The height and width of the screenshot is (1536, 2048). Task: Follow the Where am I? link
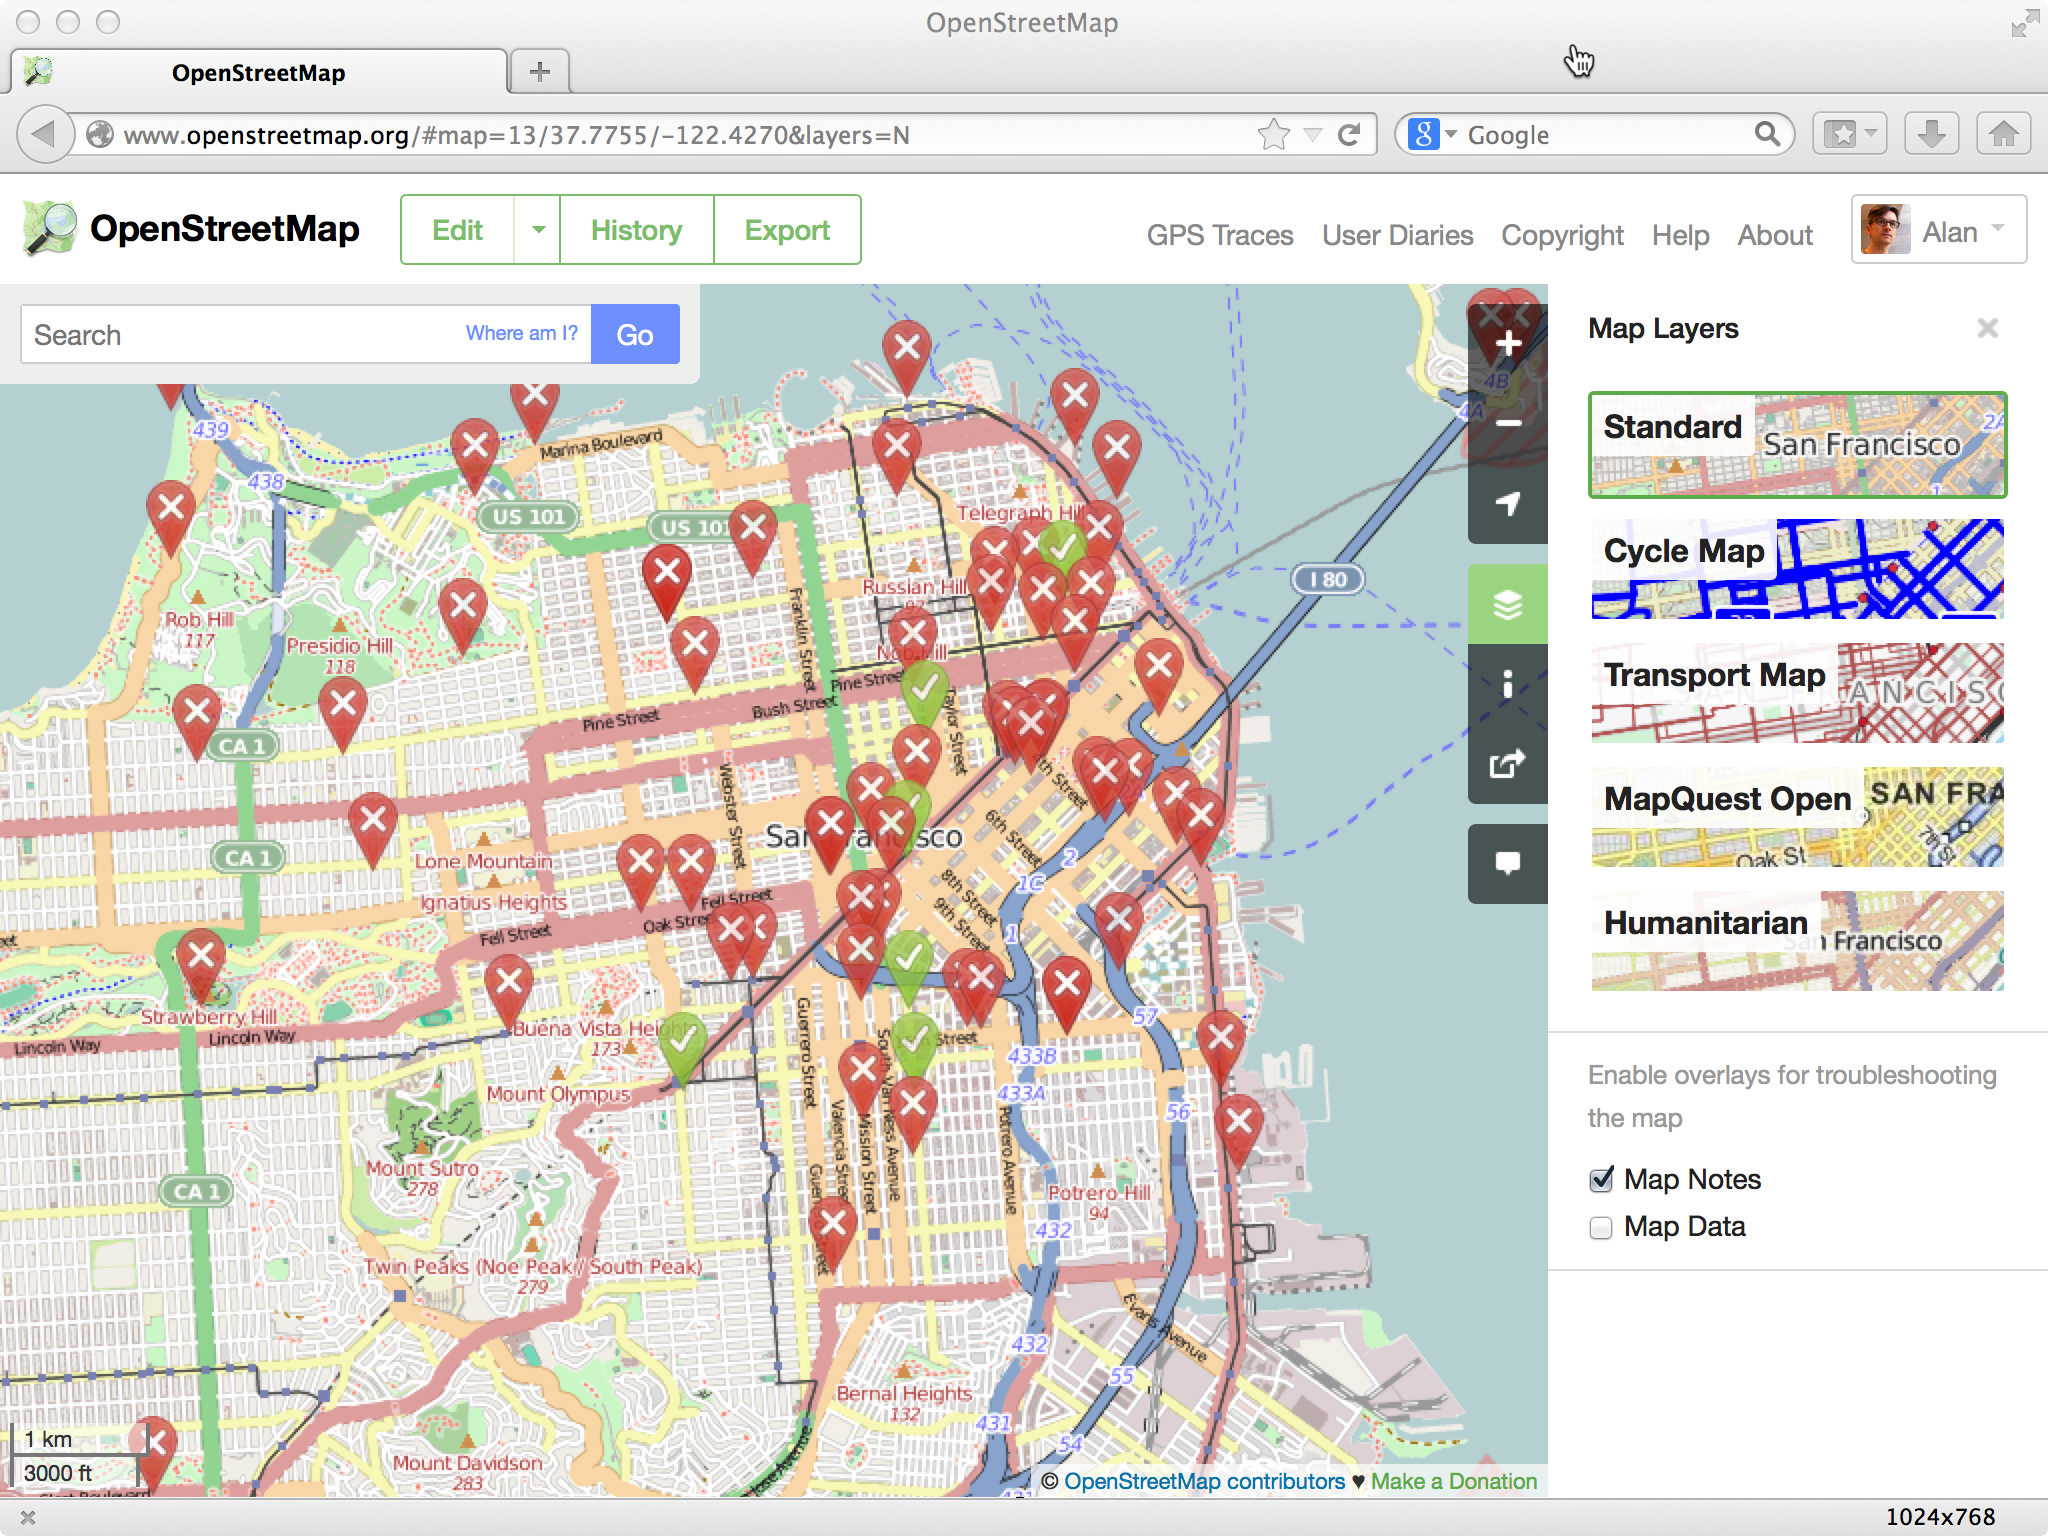point(521,333)
